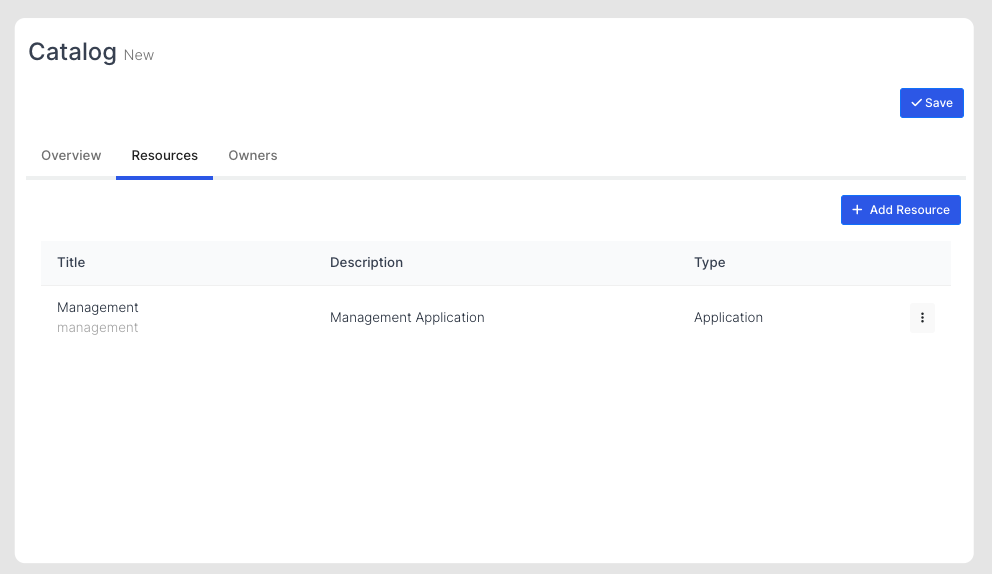
Task: Click the checkmark icon on Save
Action: 916,103
